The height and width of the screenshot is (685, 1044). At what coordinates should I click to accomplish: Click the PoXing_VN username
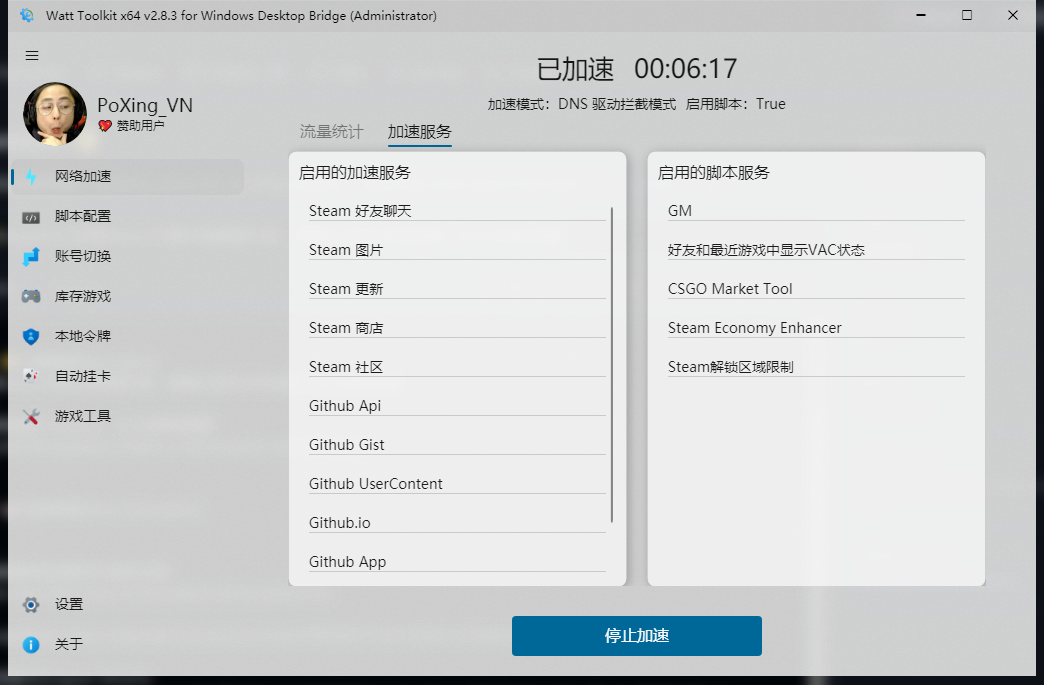click(x=145, y=105)
